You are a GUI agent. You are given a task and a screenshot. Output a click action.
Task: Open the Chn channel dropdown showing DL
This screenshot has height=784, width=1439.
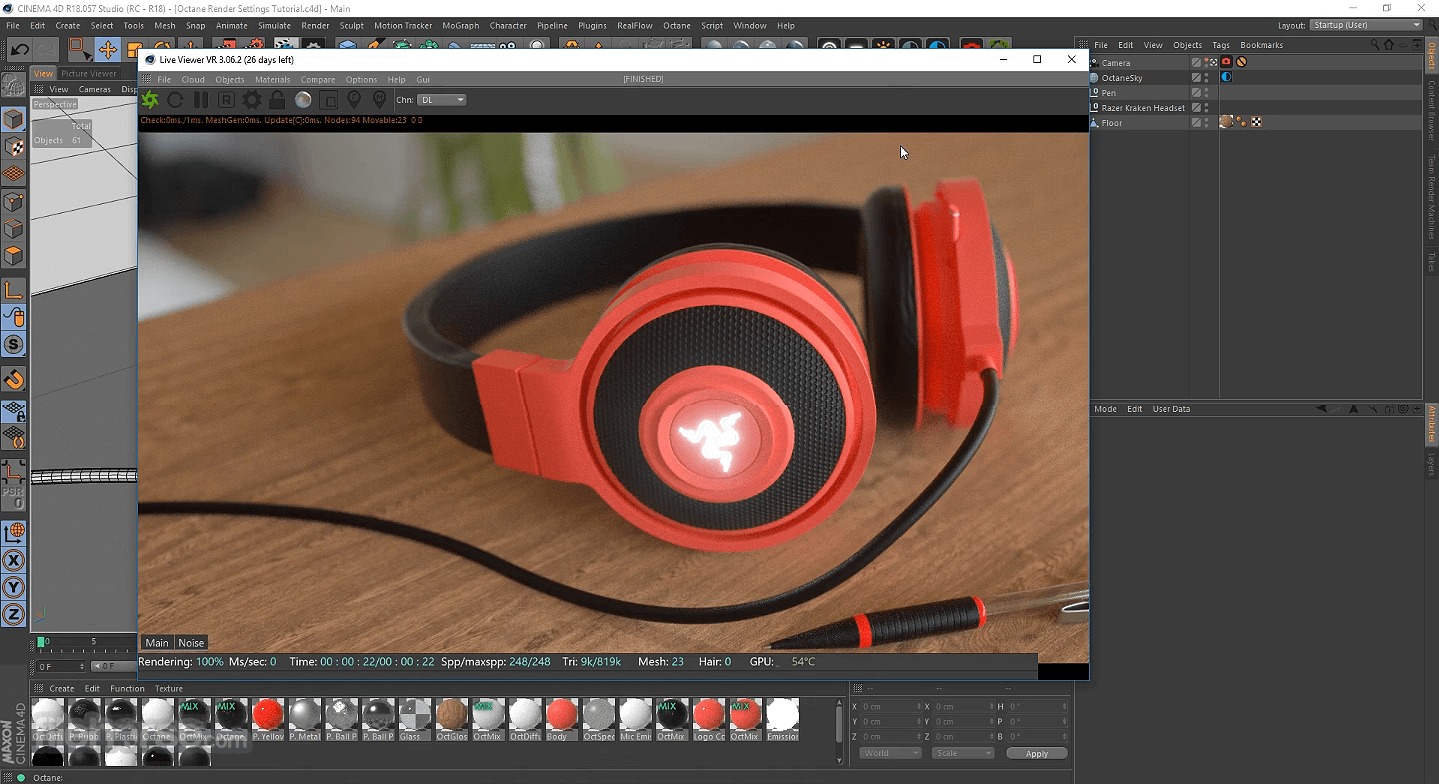pos(442,100)
